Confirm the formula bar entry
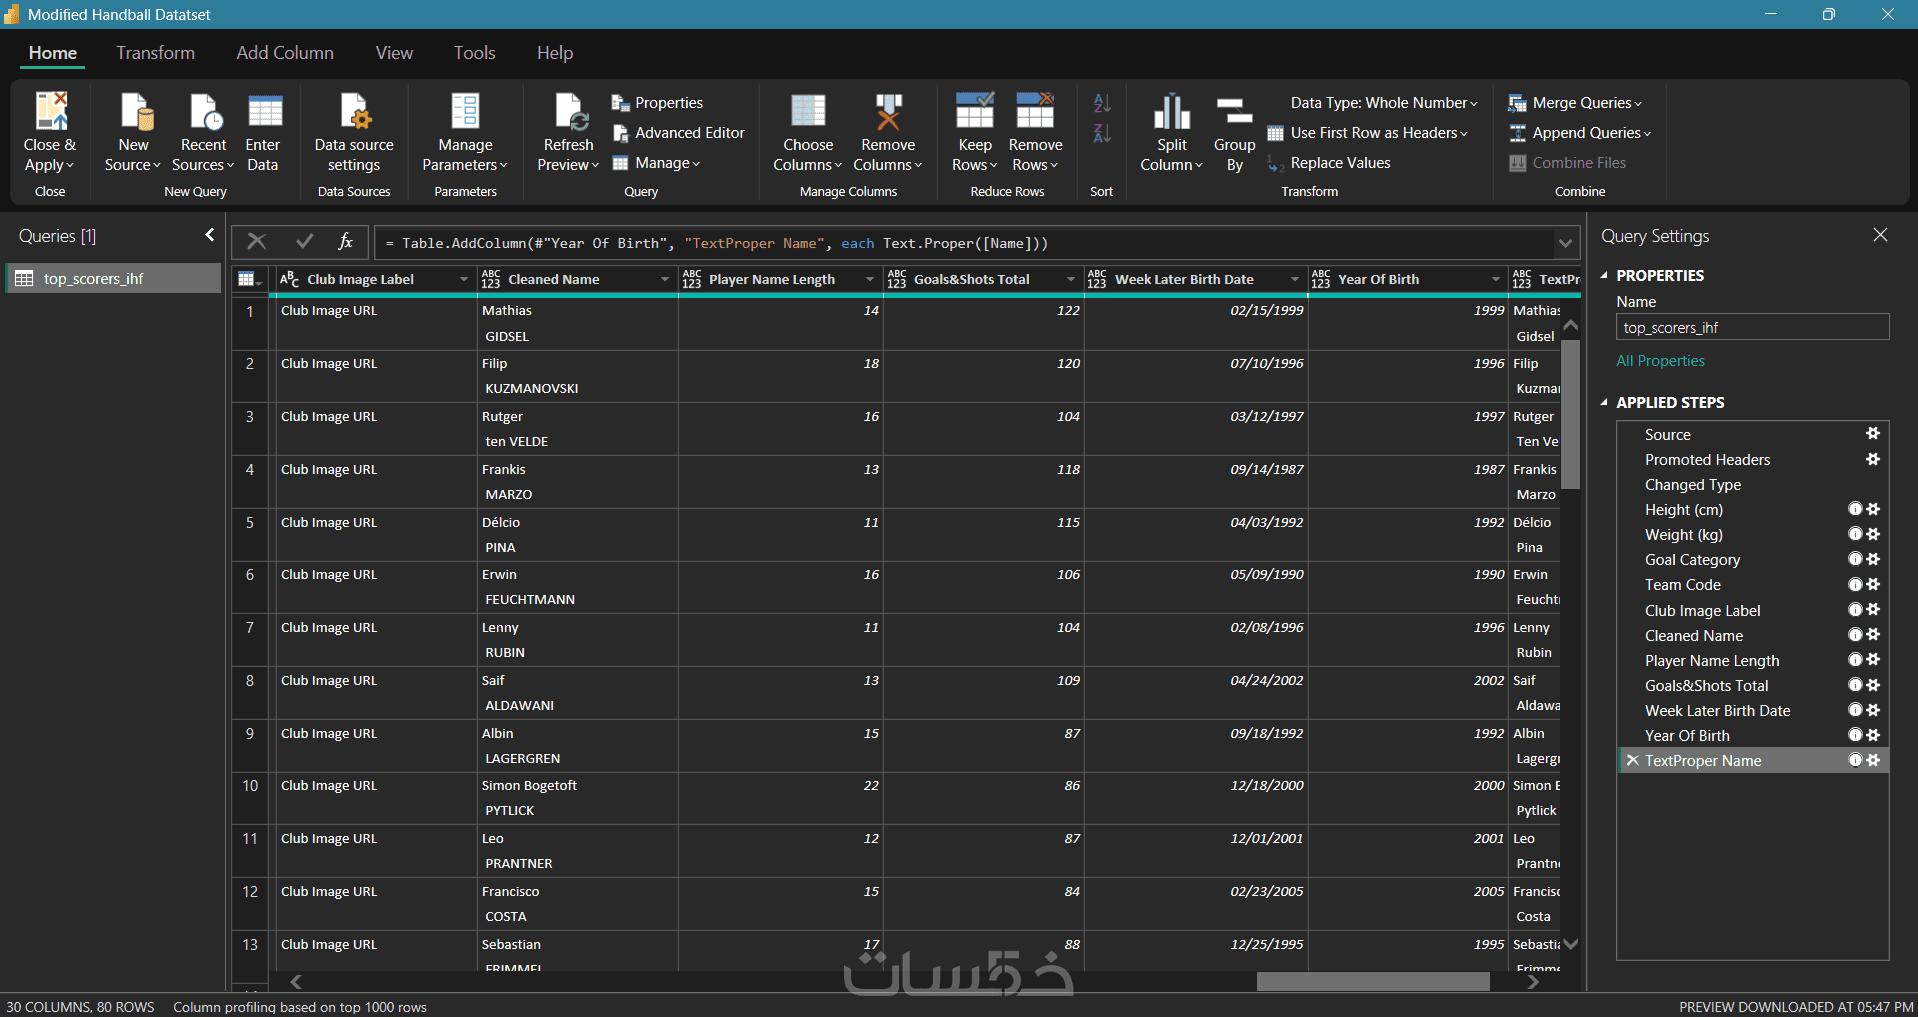Viewport: 1918px width, 1017px height. click(x=305, y=242)
